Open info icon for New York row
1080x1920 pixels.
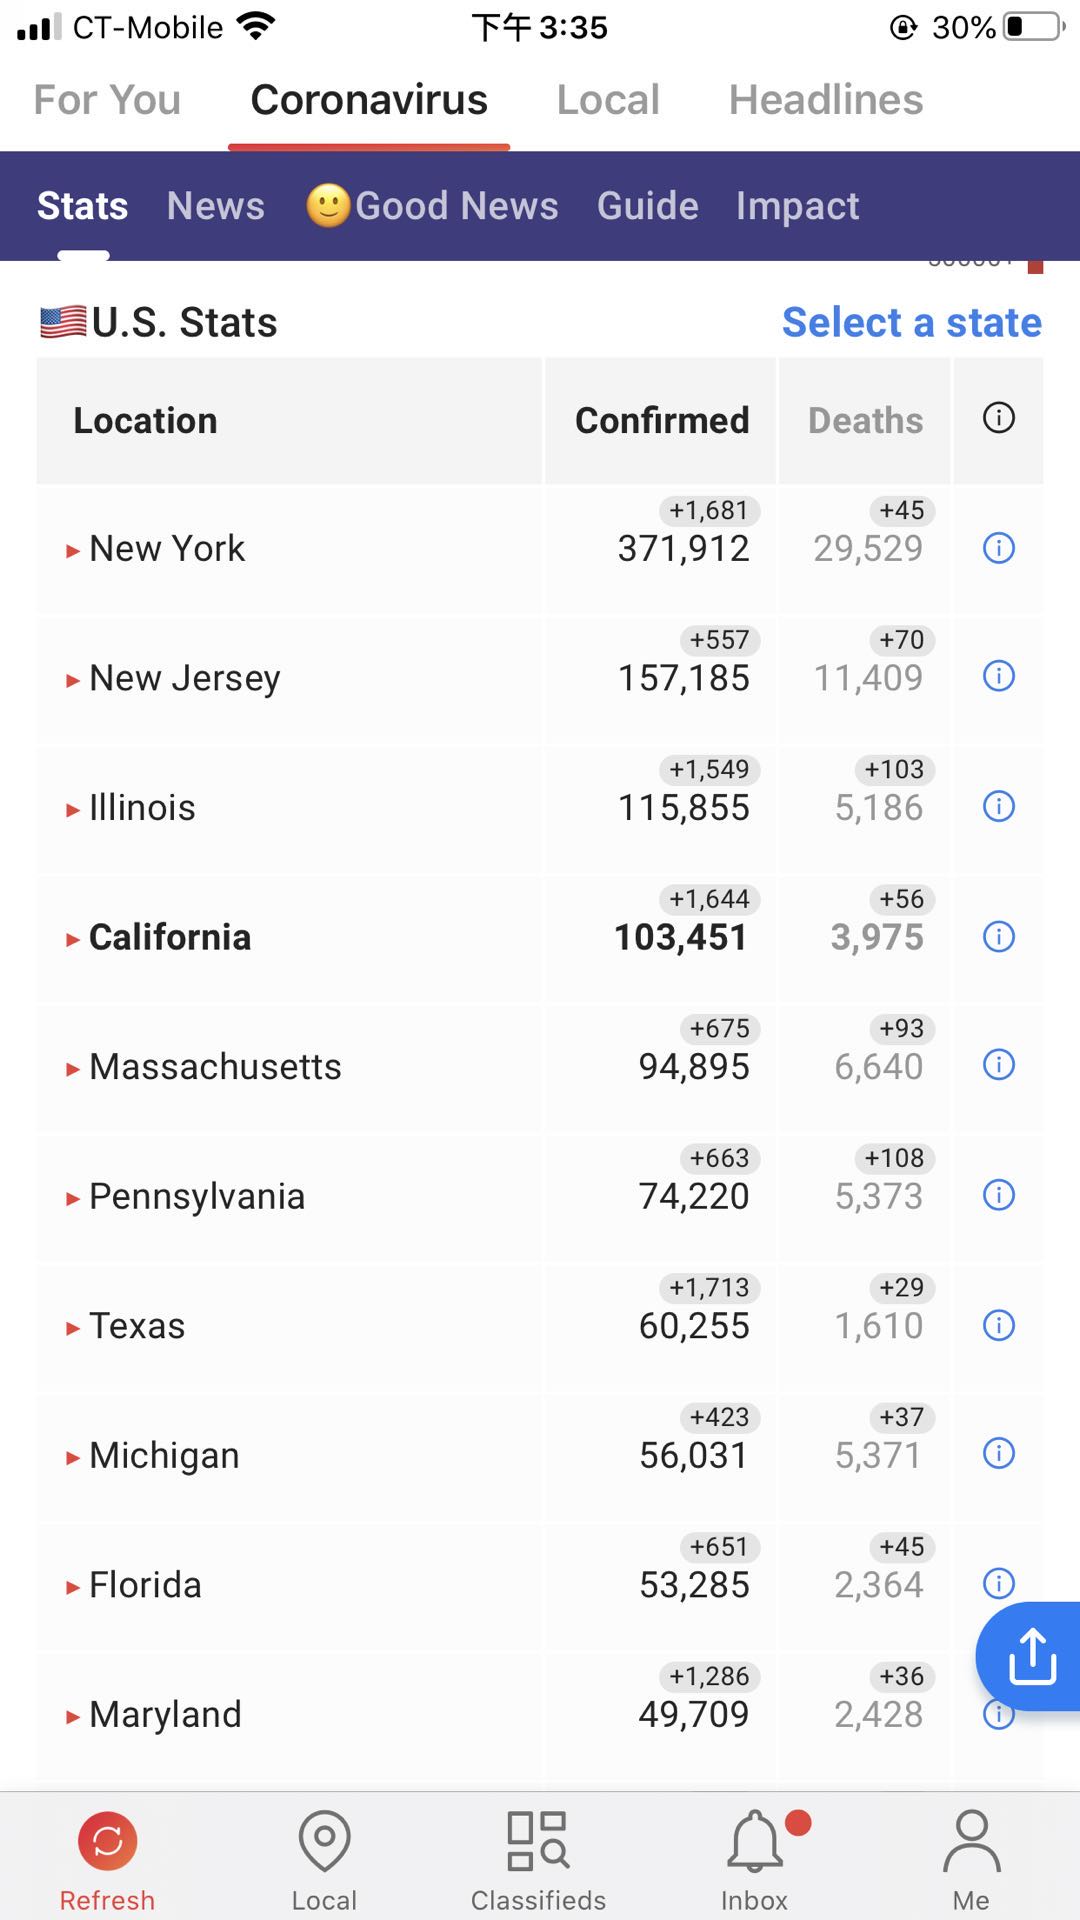pos(999,548)
